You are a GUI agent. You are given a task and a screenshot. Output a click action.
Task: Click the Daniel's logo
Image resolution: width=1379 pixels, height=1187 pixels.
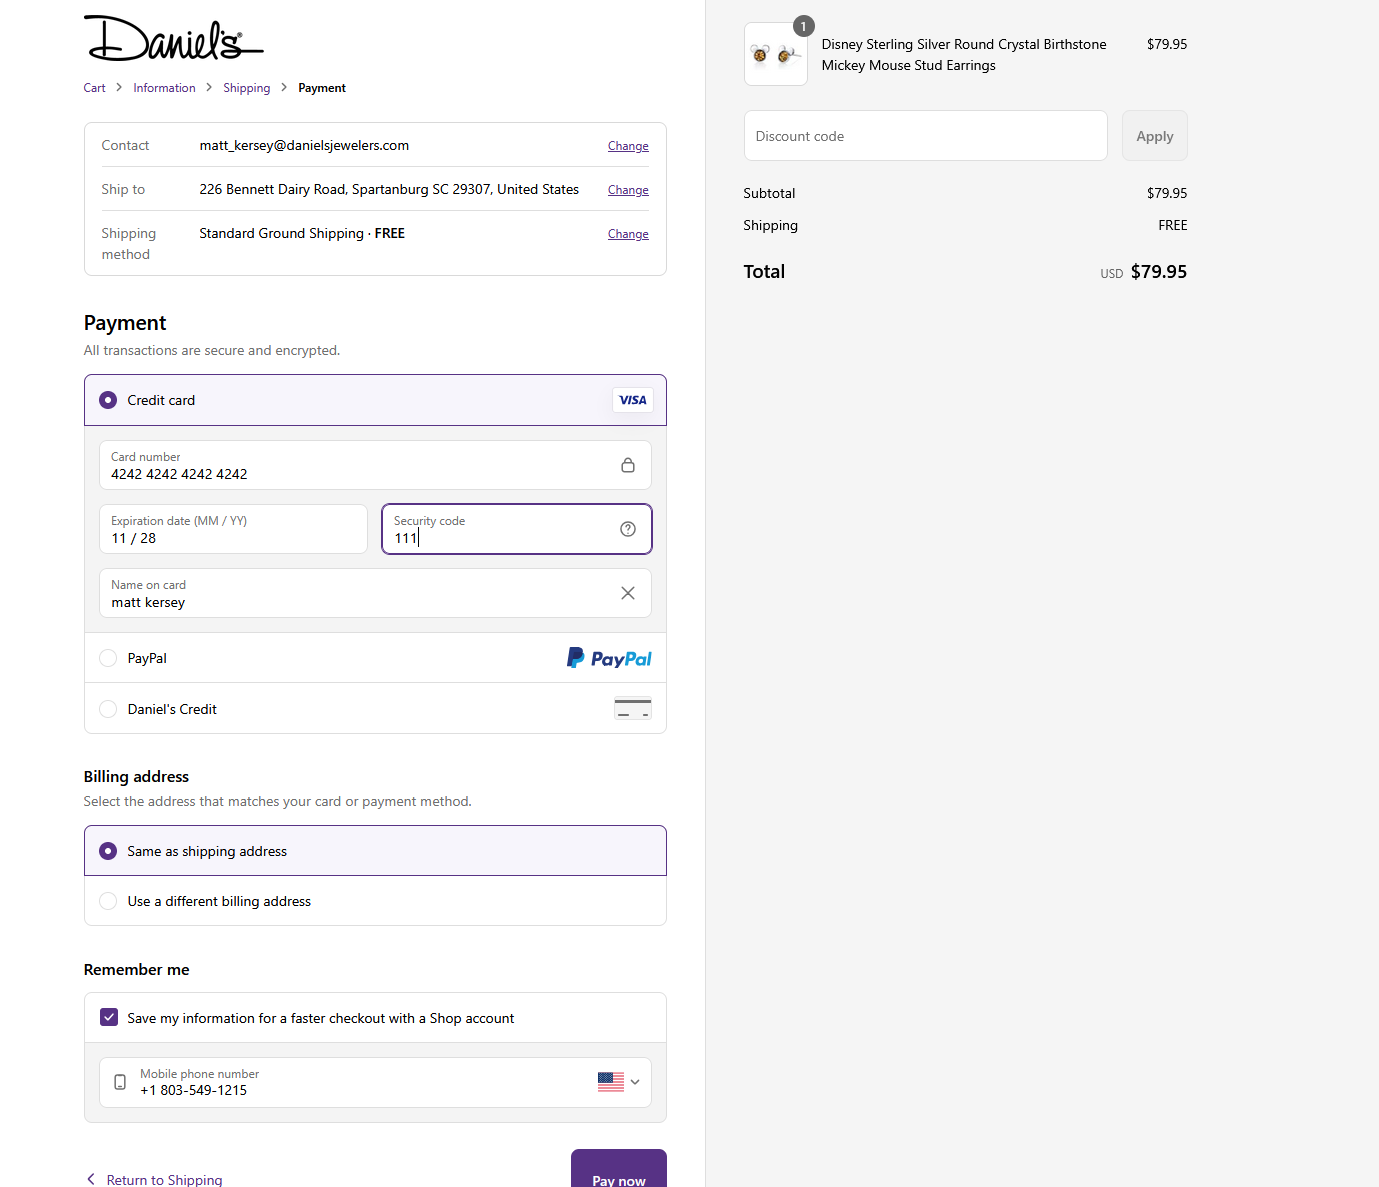(x=173, y=38)
